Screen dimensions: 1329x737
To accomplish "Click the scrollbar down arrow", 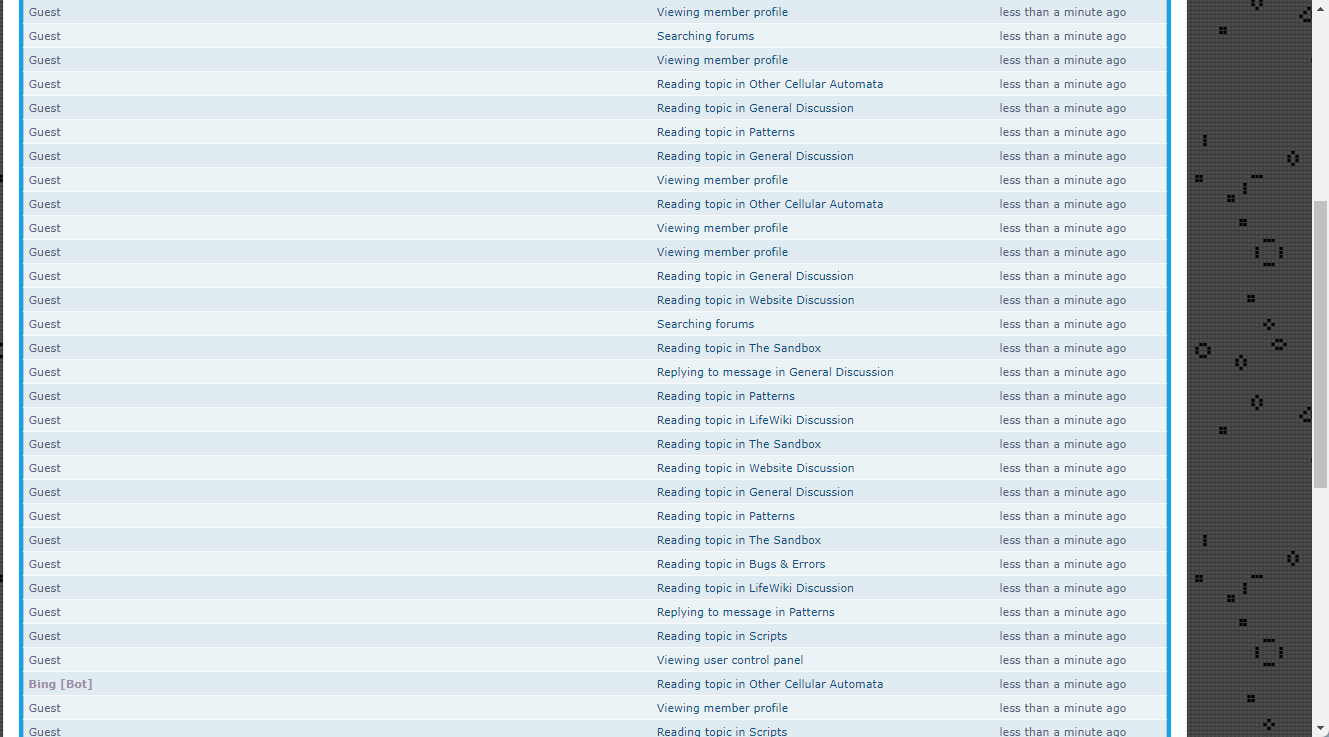I will coord(1320,728).
